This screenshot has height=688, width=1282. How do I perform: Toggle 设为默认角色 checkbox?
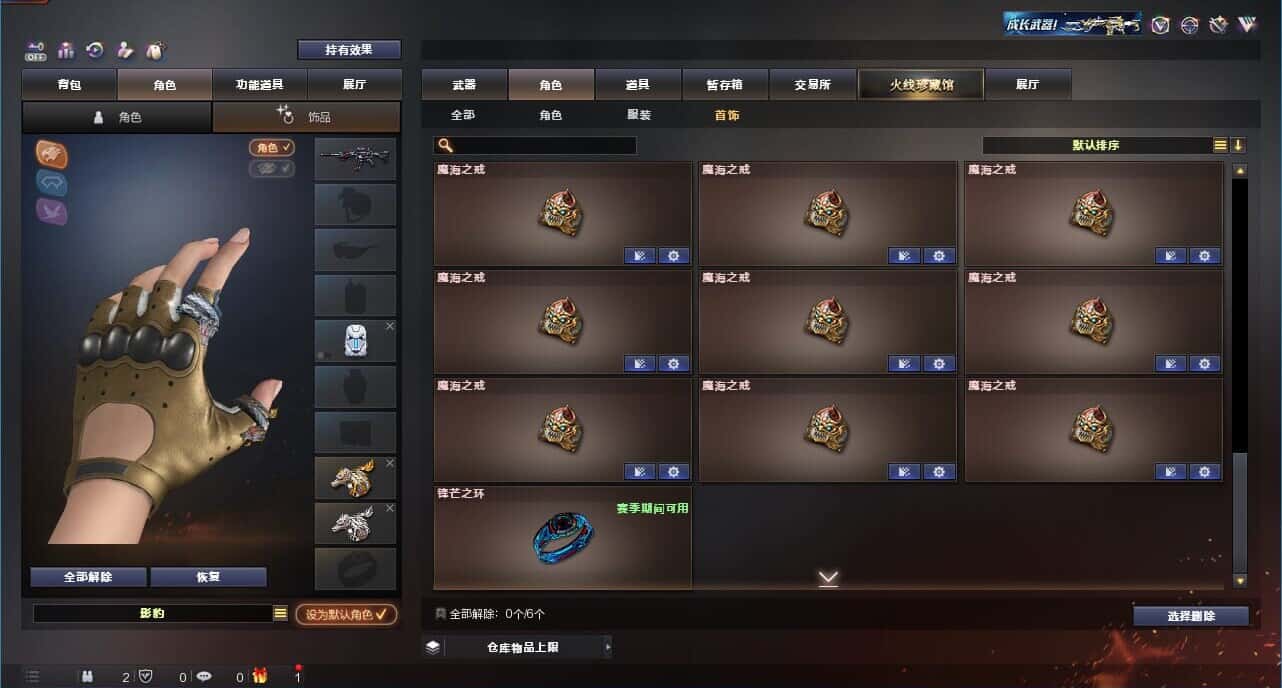coord(345,614)
